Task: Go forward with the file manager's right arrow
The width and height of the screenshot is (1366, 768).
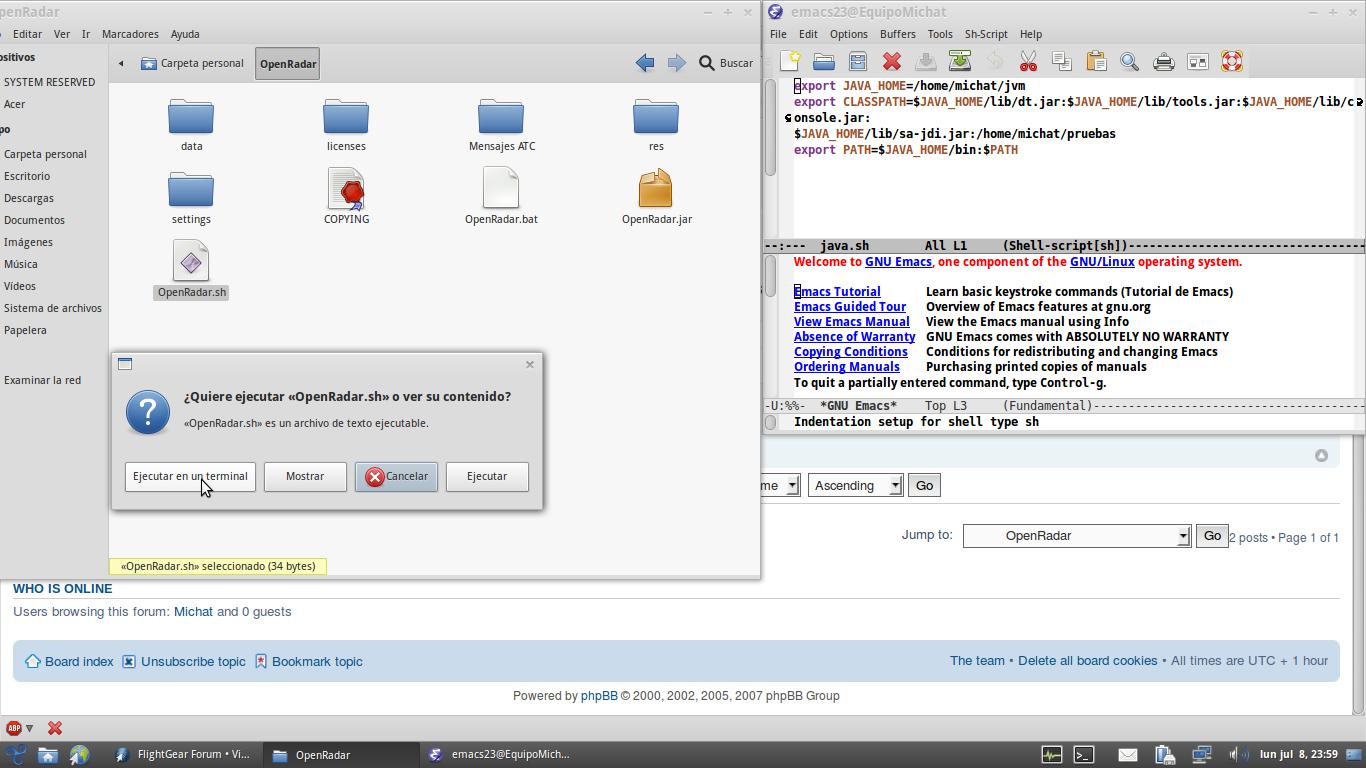Action: click(677, 63)
